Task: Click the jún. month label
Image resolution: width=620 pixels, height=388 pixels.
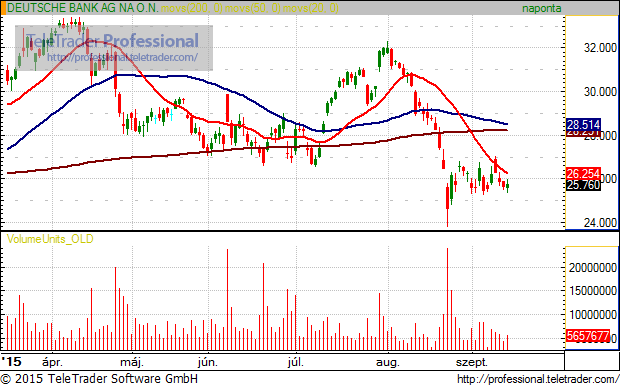Action: [208, 362]
